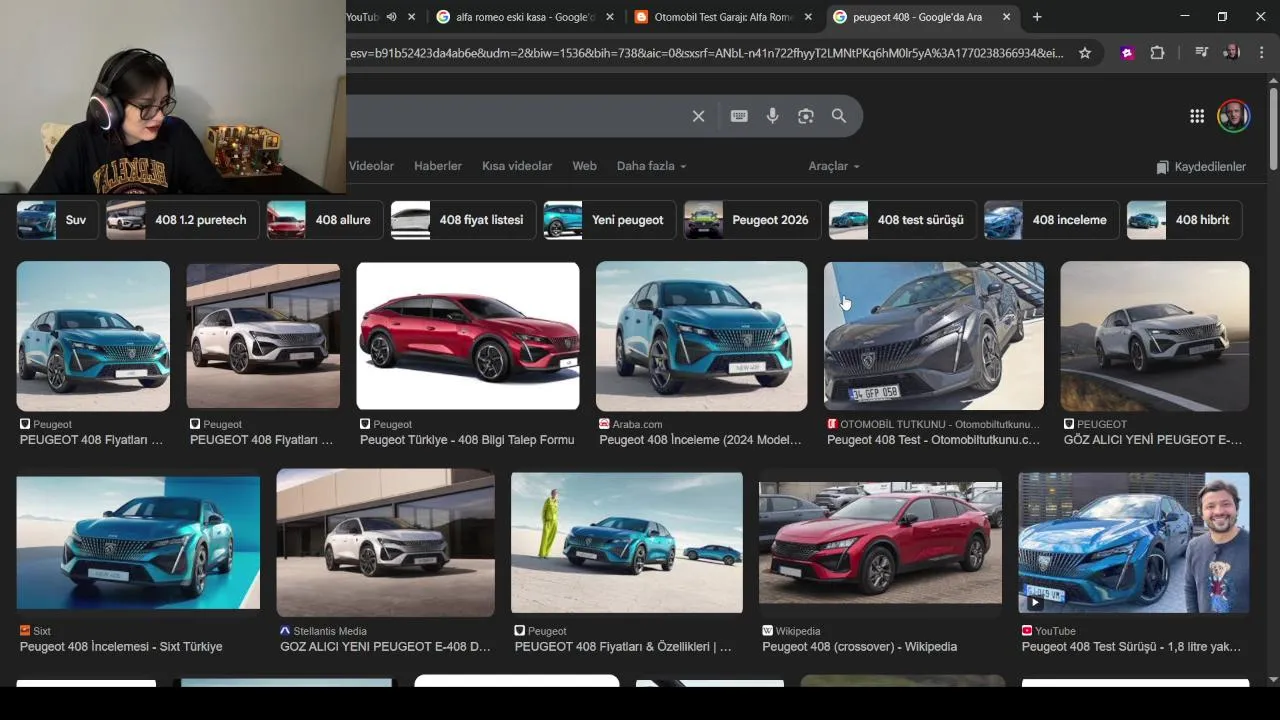Close the Otomobil Test Garajı tab

tap(808, 17)
